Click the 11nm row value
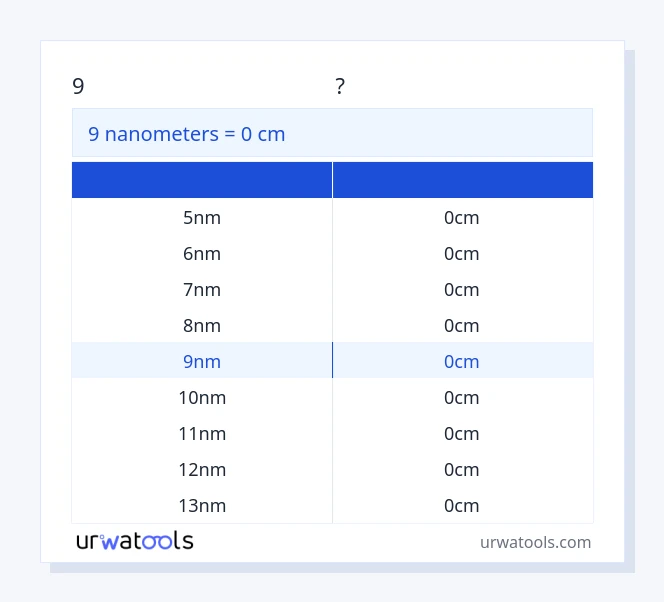This screenshot has width=664, height=602. pyautogui.click(x=202, y=433)
